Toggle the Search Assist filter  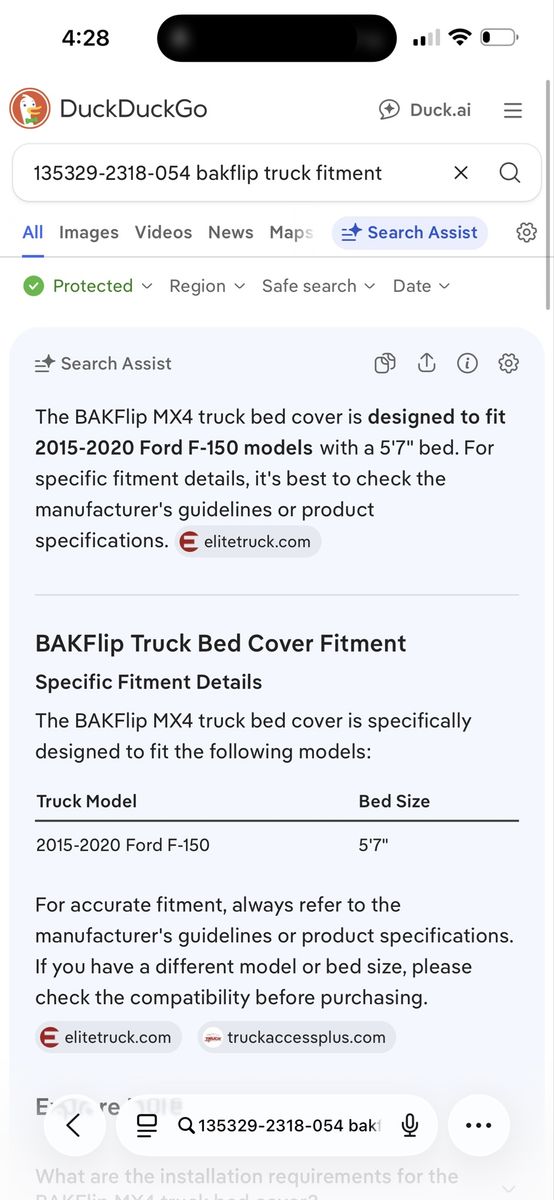coord(410,232)
